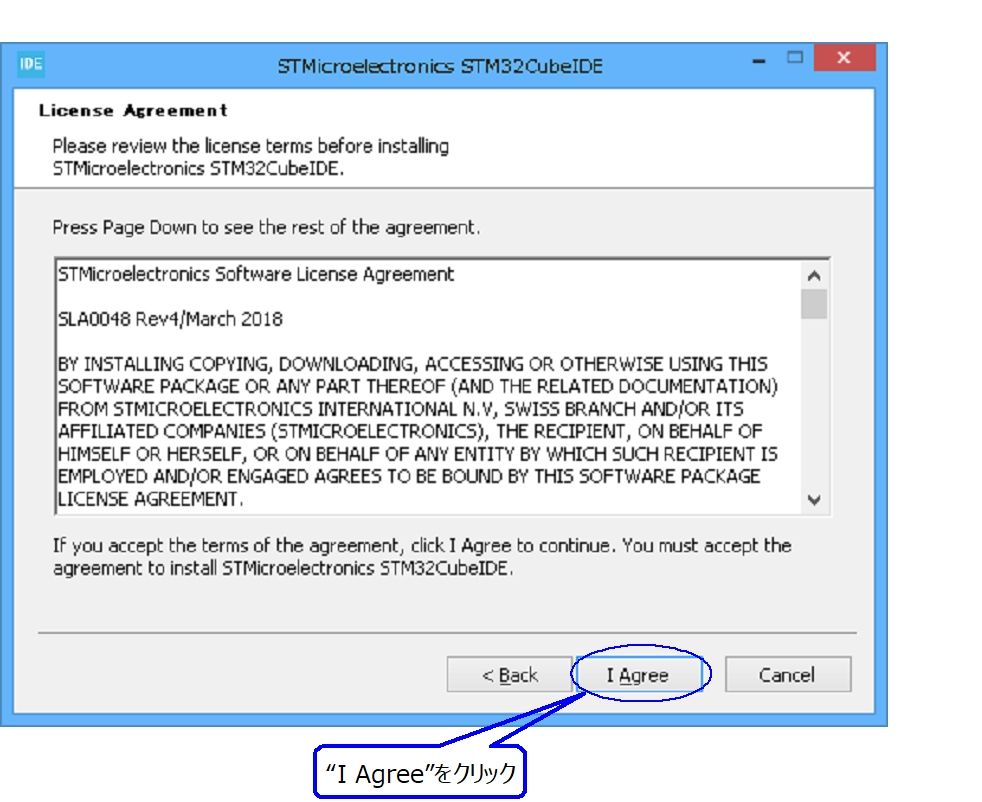Click the "License Agreement" heading
The image size is (982, 802).
[133, 110]
